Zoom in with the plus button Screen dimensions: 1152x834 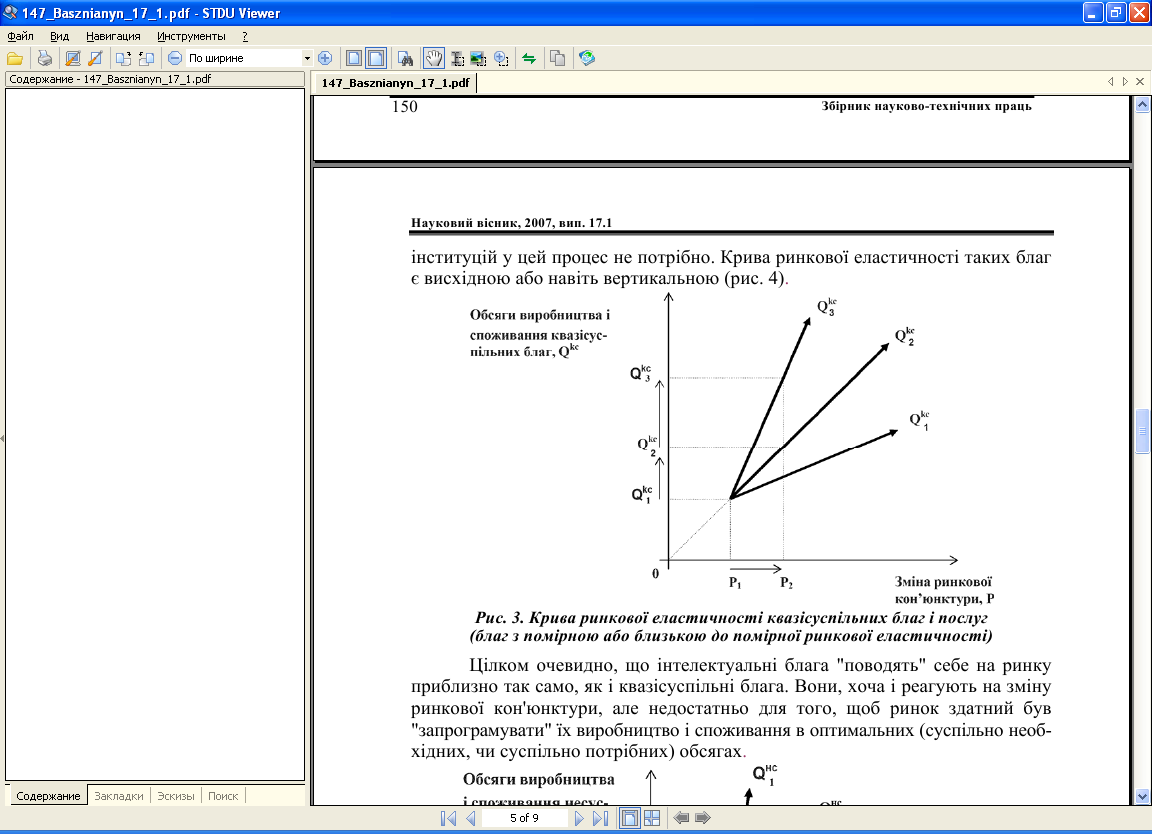[x=325, y=58]
